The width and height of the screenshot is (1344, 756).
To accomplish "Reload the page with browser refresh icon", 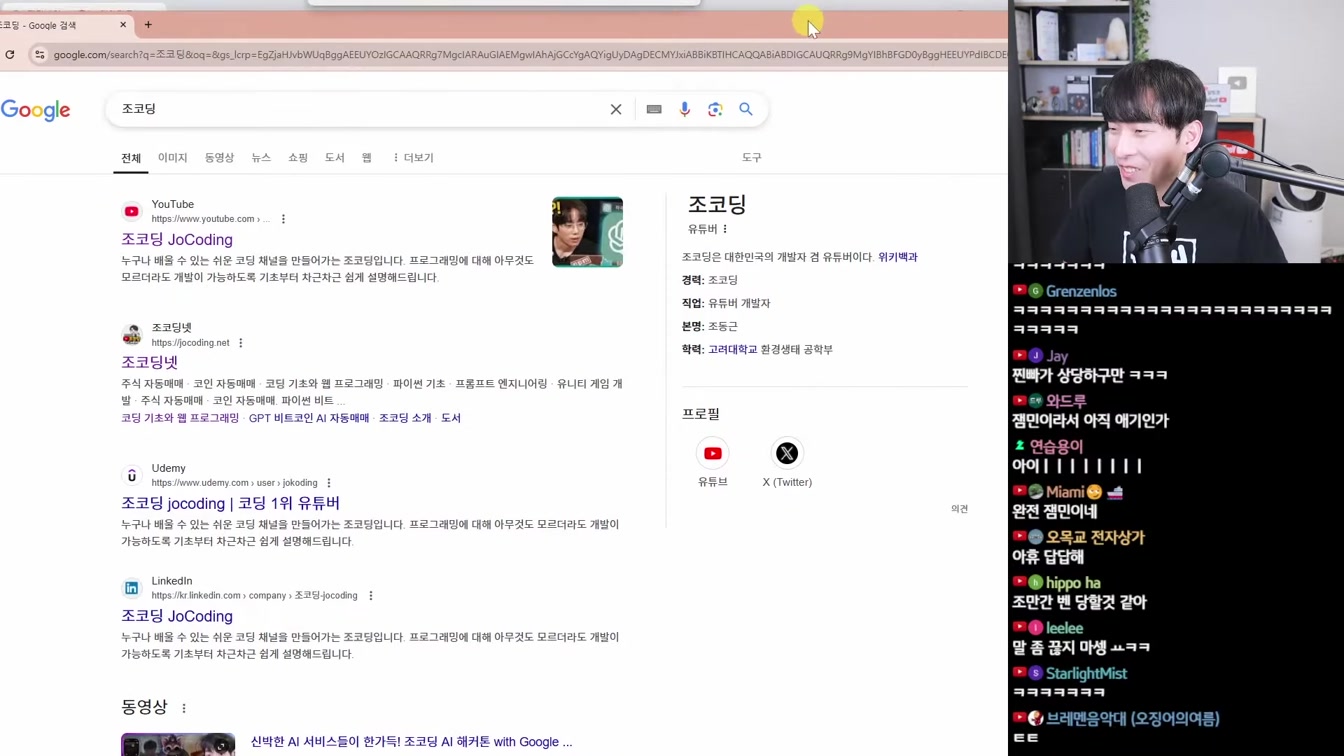I will (x=10, y=55).
